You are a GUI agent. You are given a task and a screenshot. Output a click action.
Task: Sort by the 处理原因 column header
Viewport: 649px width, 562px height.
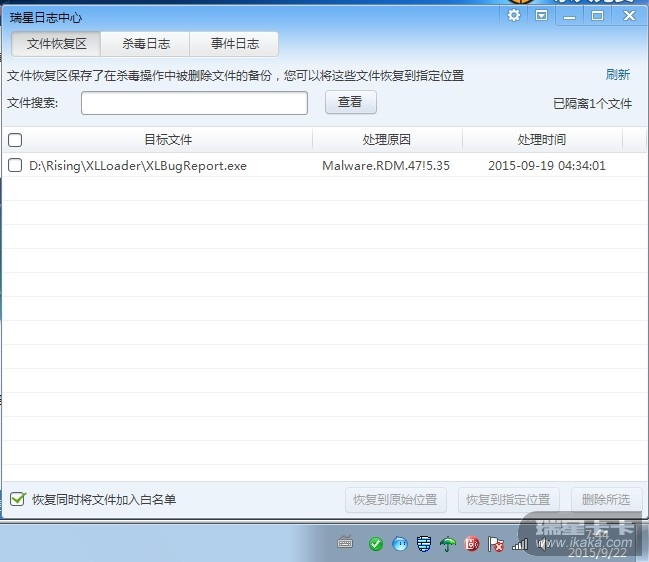coord(387,139)
